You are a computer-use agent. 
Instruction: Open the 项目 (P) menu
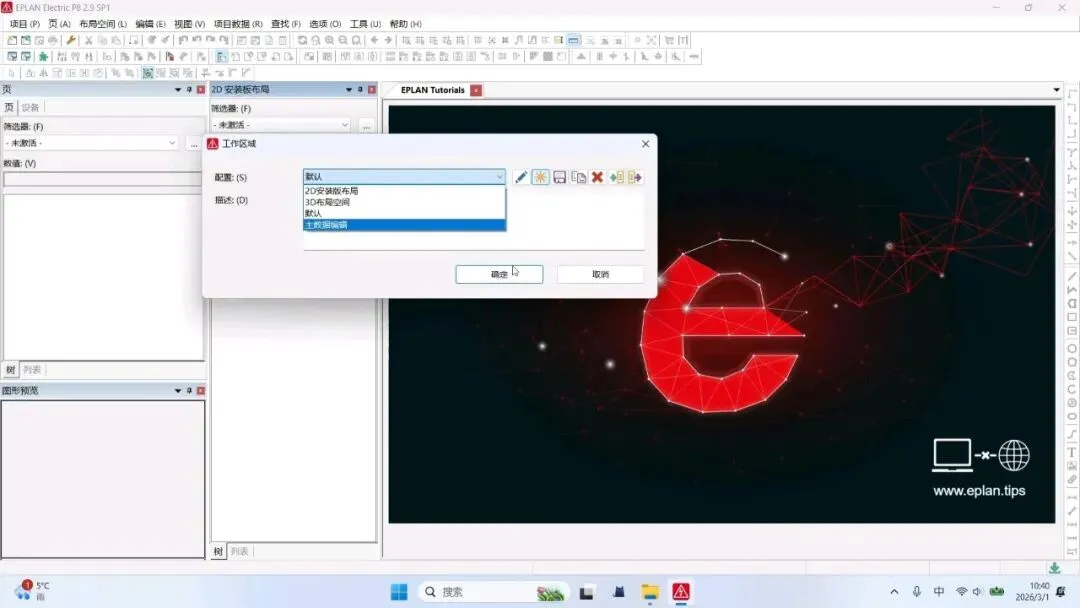(25, 24)
